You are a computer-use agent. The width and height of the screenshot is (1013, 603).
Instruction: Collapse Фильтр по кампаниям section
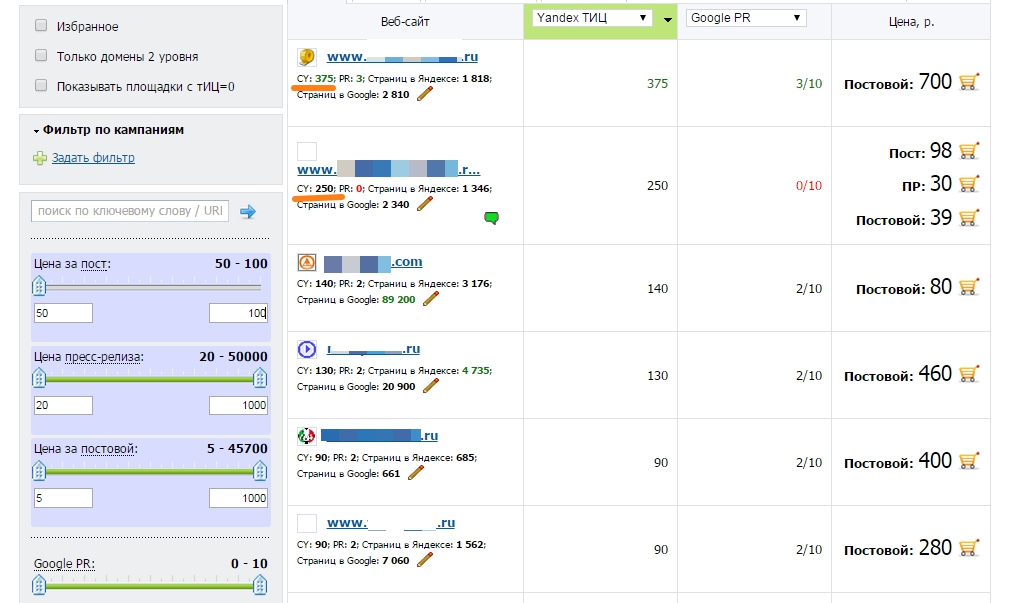pos(109,130)
